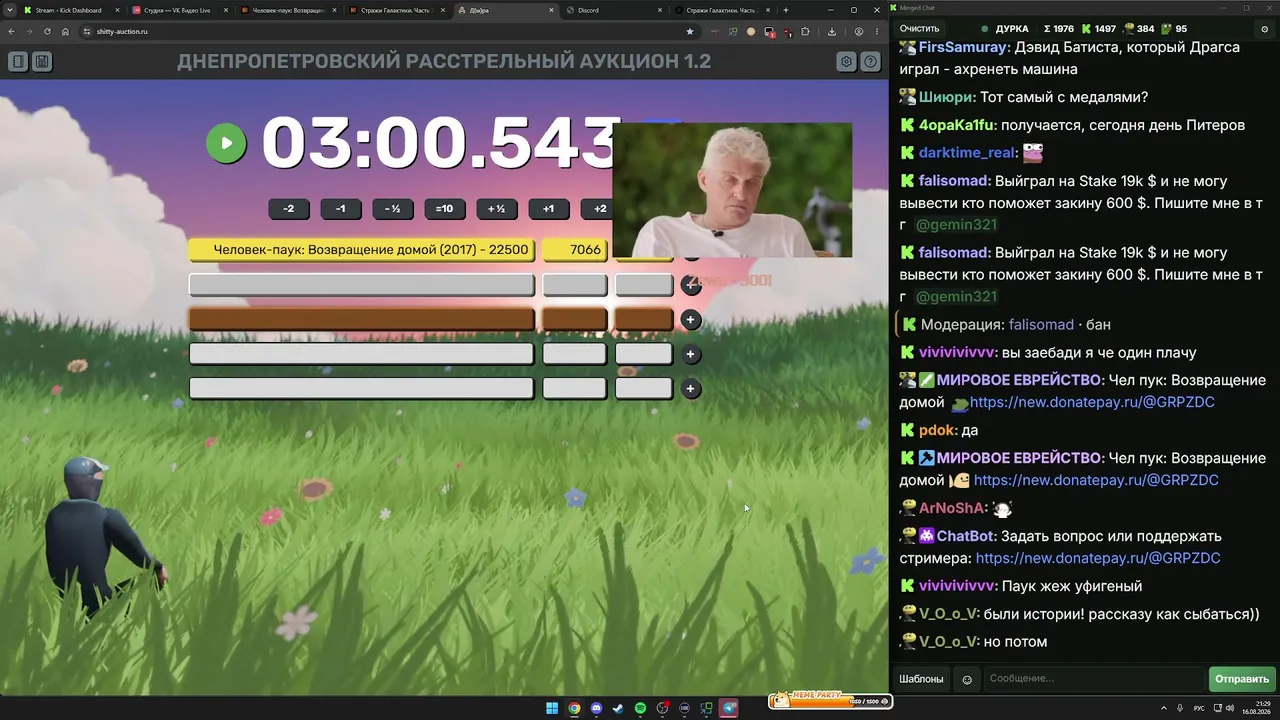Click the plus button beside the brown lot row
The image size is (1280, 720).
690,320
